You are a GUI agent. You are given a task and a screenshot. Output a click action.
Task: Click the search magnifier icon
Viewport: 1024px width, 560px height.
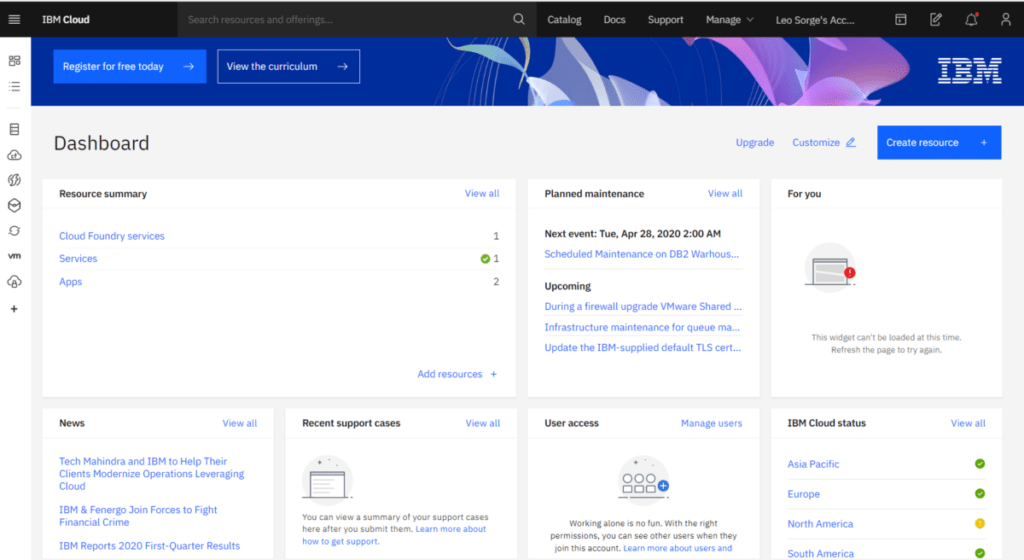(x=519, y=20)
